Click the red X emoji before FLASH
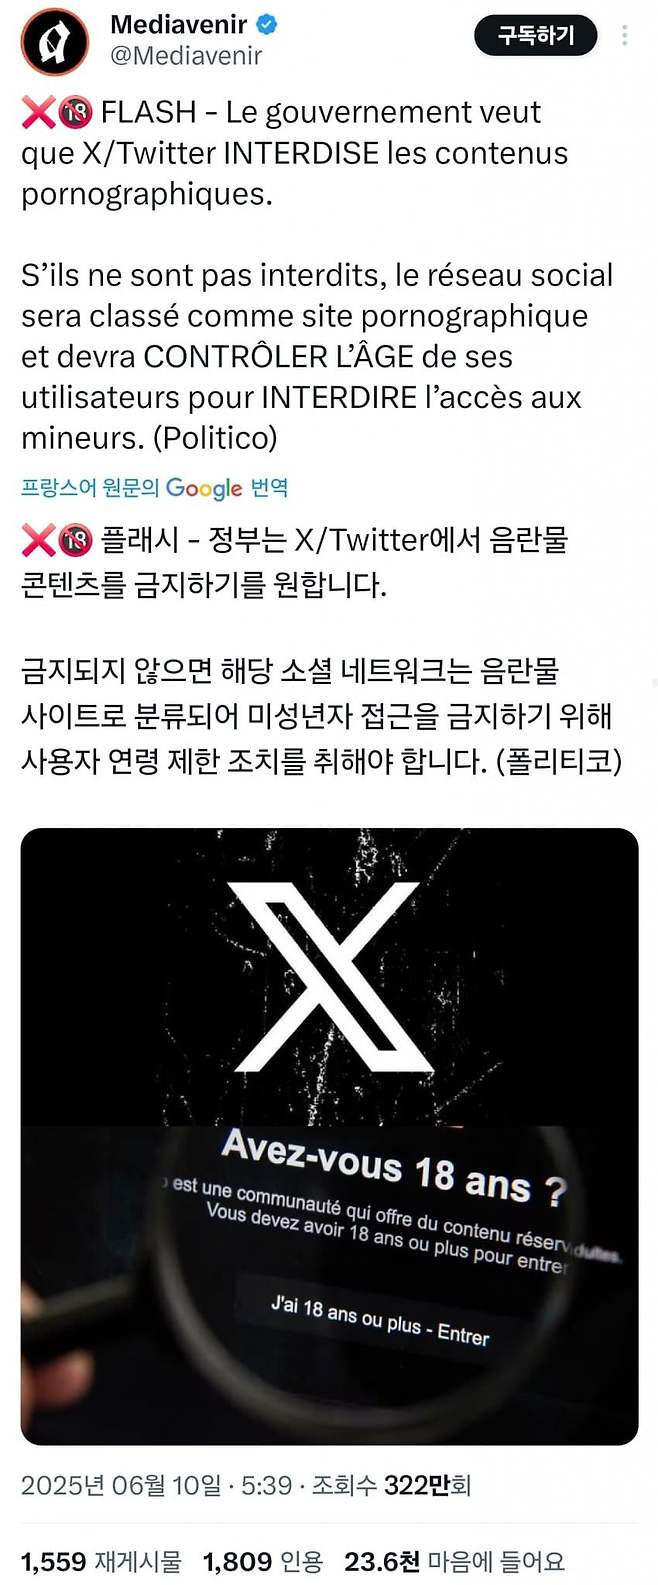 38,113
